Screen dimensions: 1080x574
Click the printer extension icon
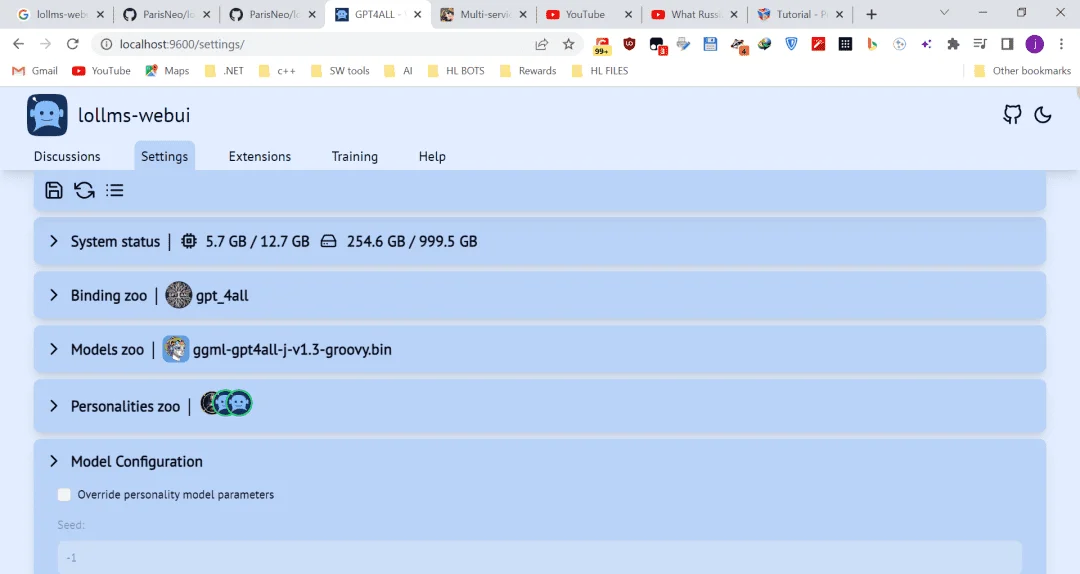tap(683, 44)
